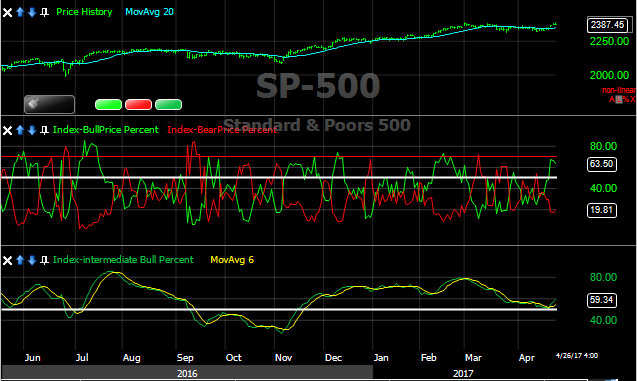Move the Index-BullPrice Percent panel up
637x381 pixels.
coord(20,130)
